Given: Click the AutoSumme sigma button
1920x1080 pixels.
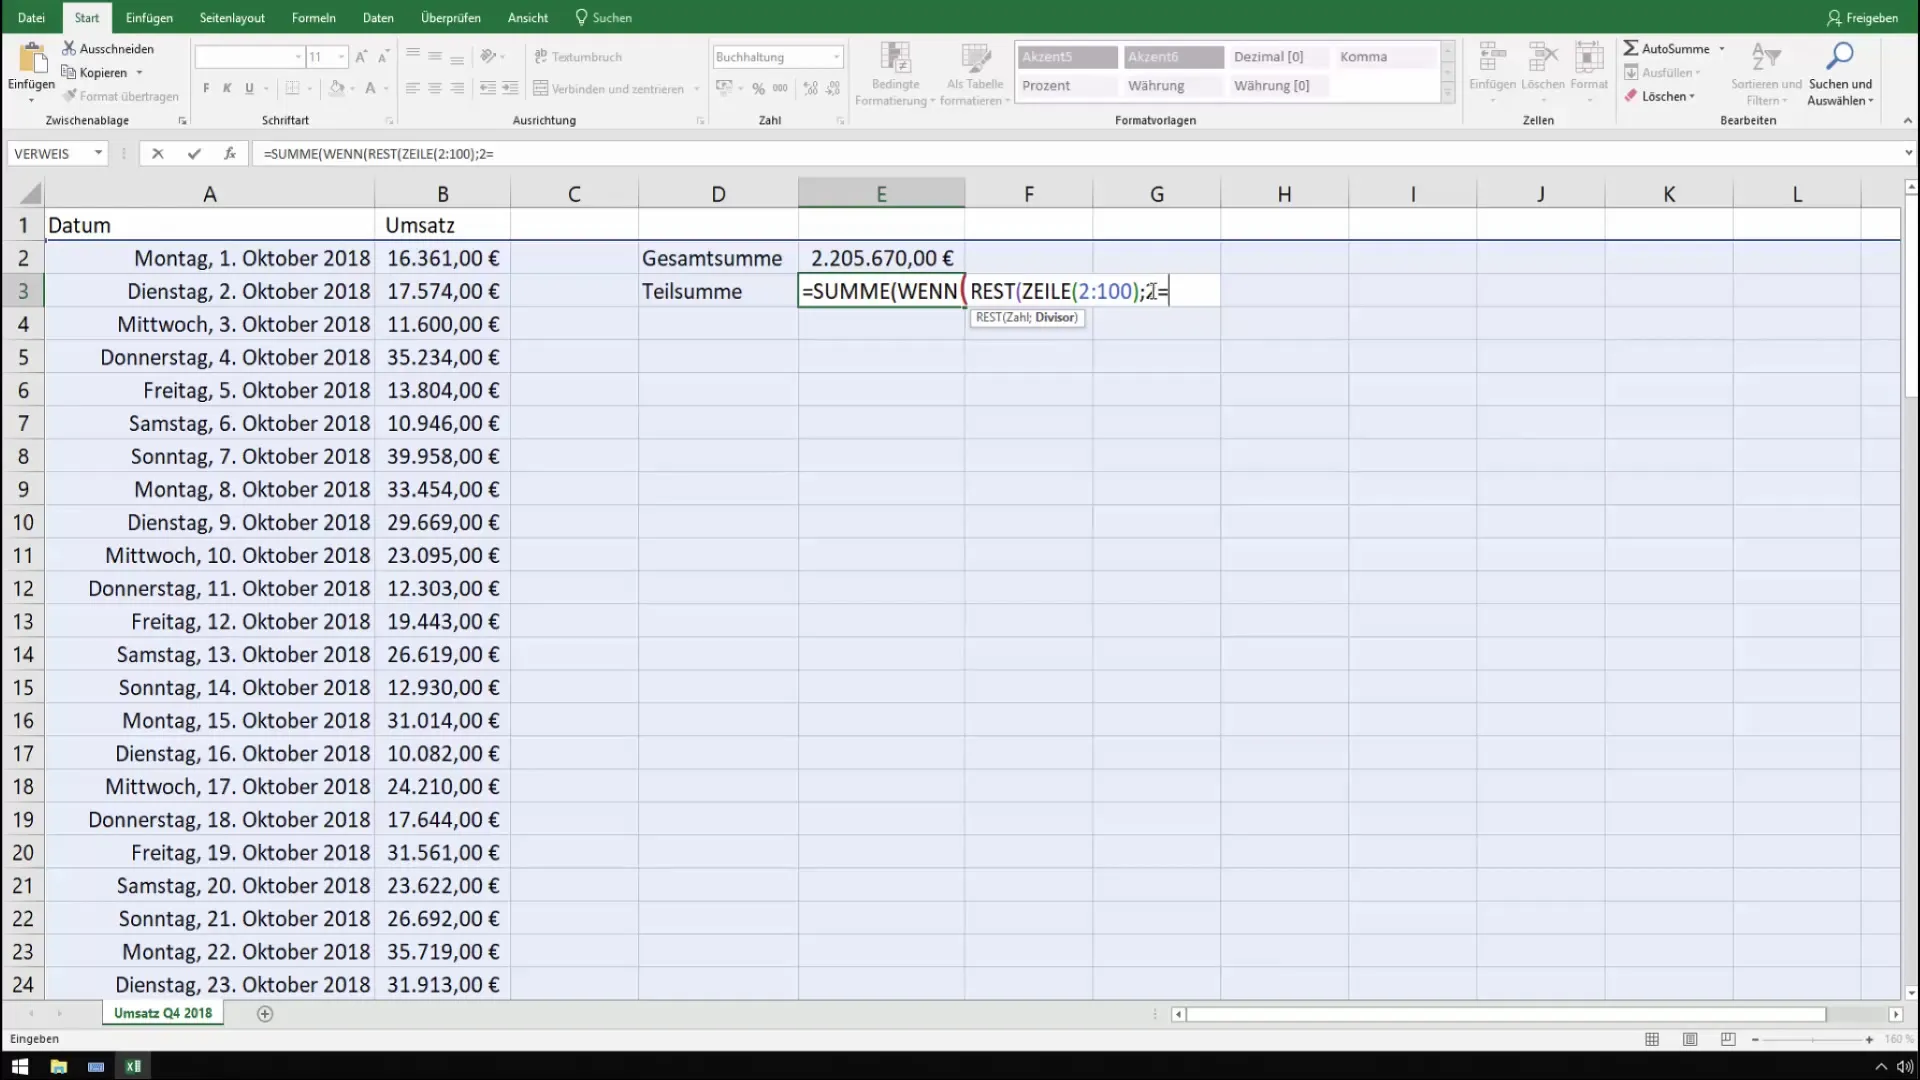Looking at the screenshot, I should pos(1666,48).
